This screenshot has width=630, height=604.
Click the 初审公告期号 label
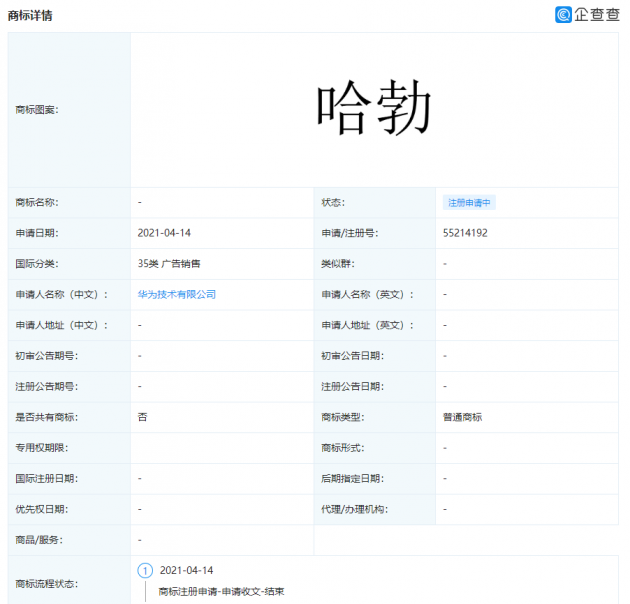coord(47,356)
